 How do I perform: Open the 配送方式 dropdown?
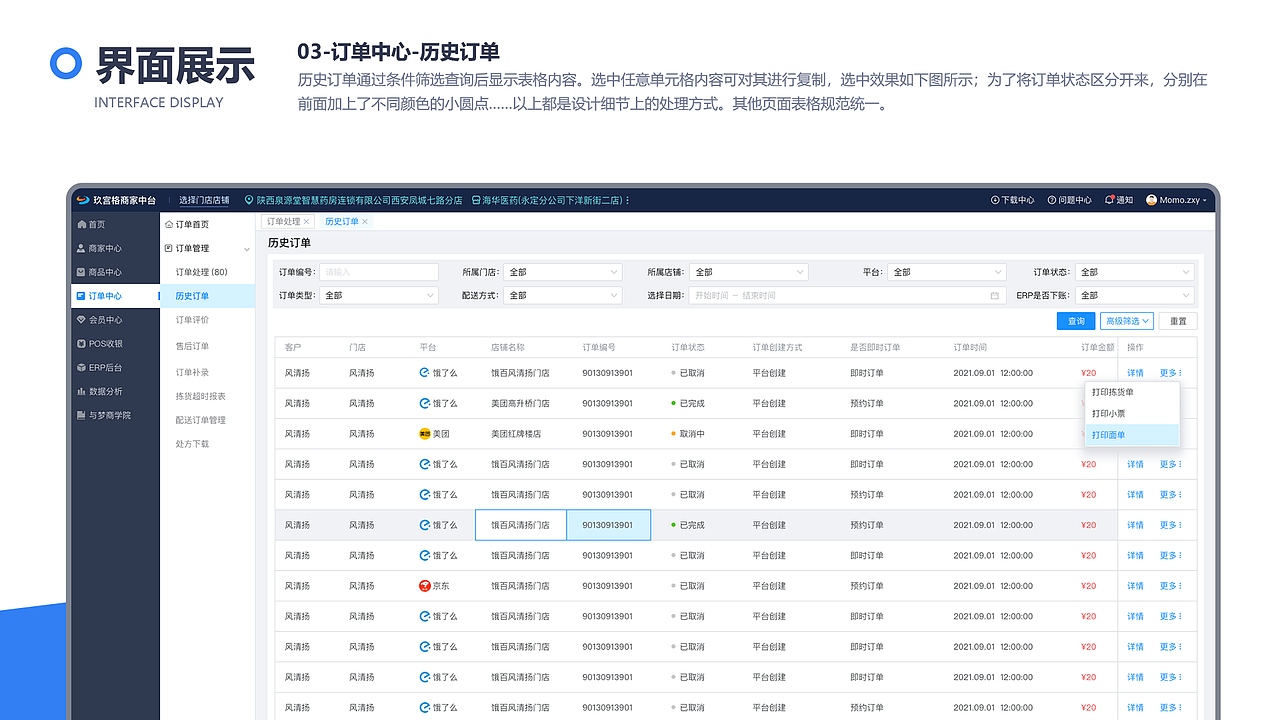click(x=562, y=296)
